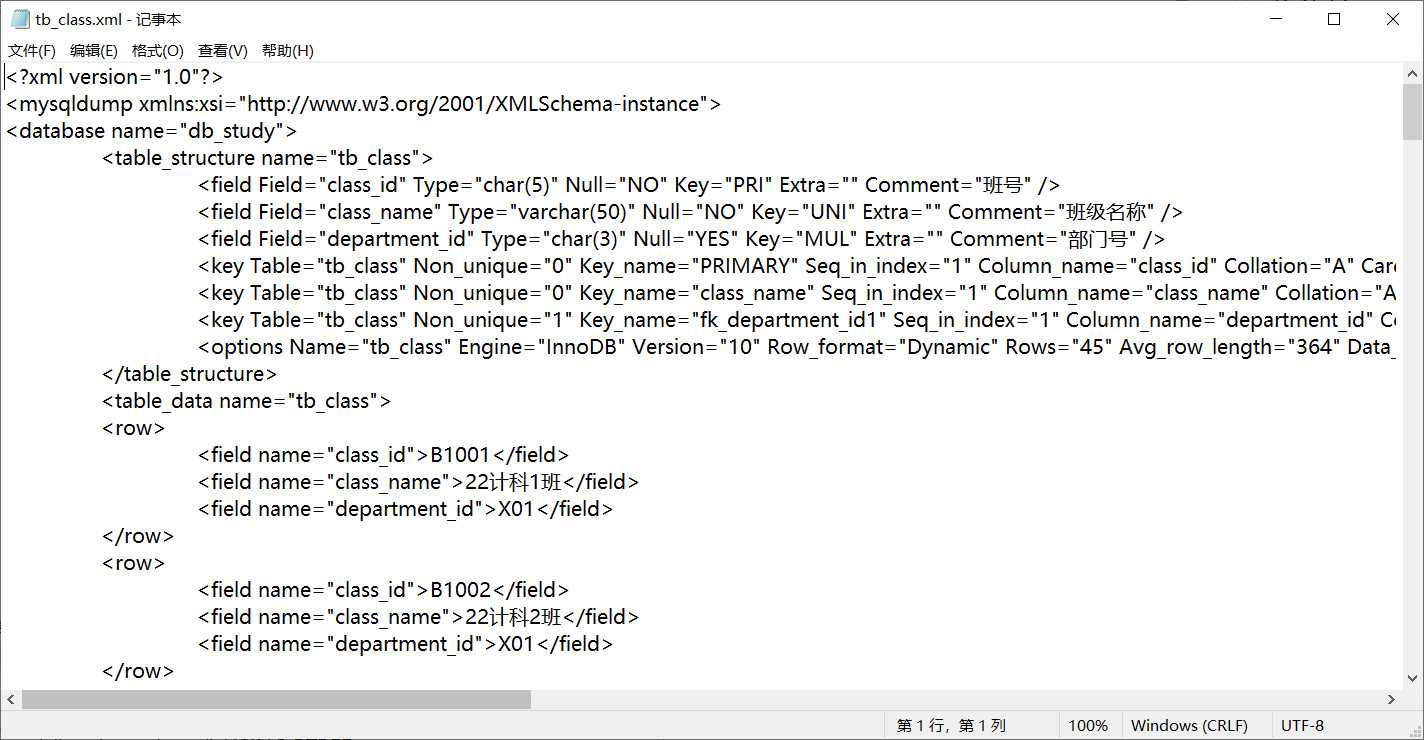
Task: Click the database name="db_study" line
Action: 152,131
